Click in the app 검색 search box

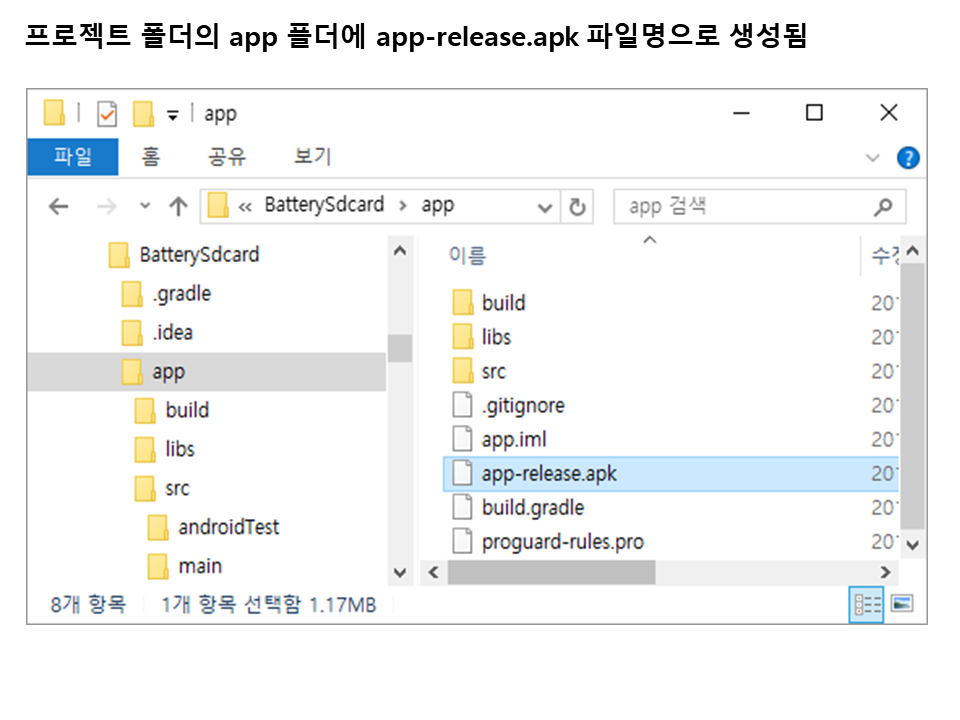[740, 207]
